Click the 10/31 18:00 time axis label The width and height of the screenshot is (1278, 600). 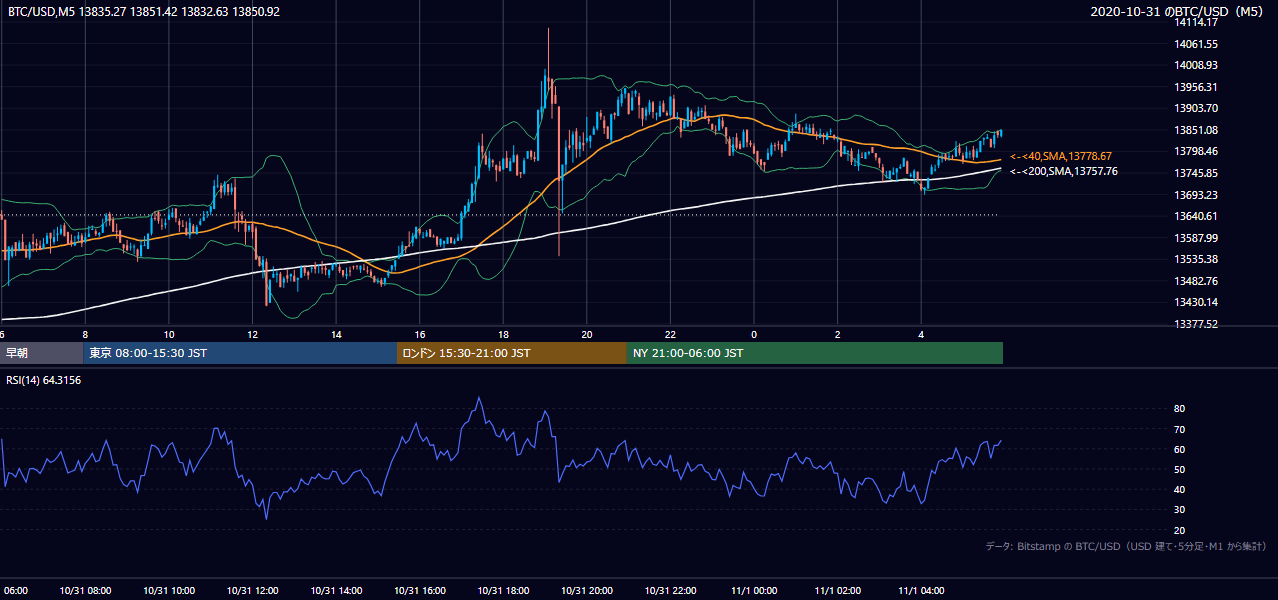(x=503, y=591)
